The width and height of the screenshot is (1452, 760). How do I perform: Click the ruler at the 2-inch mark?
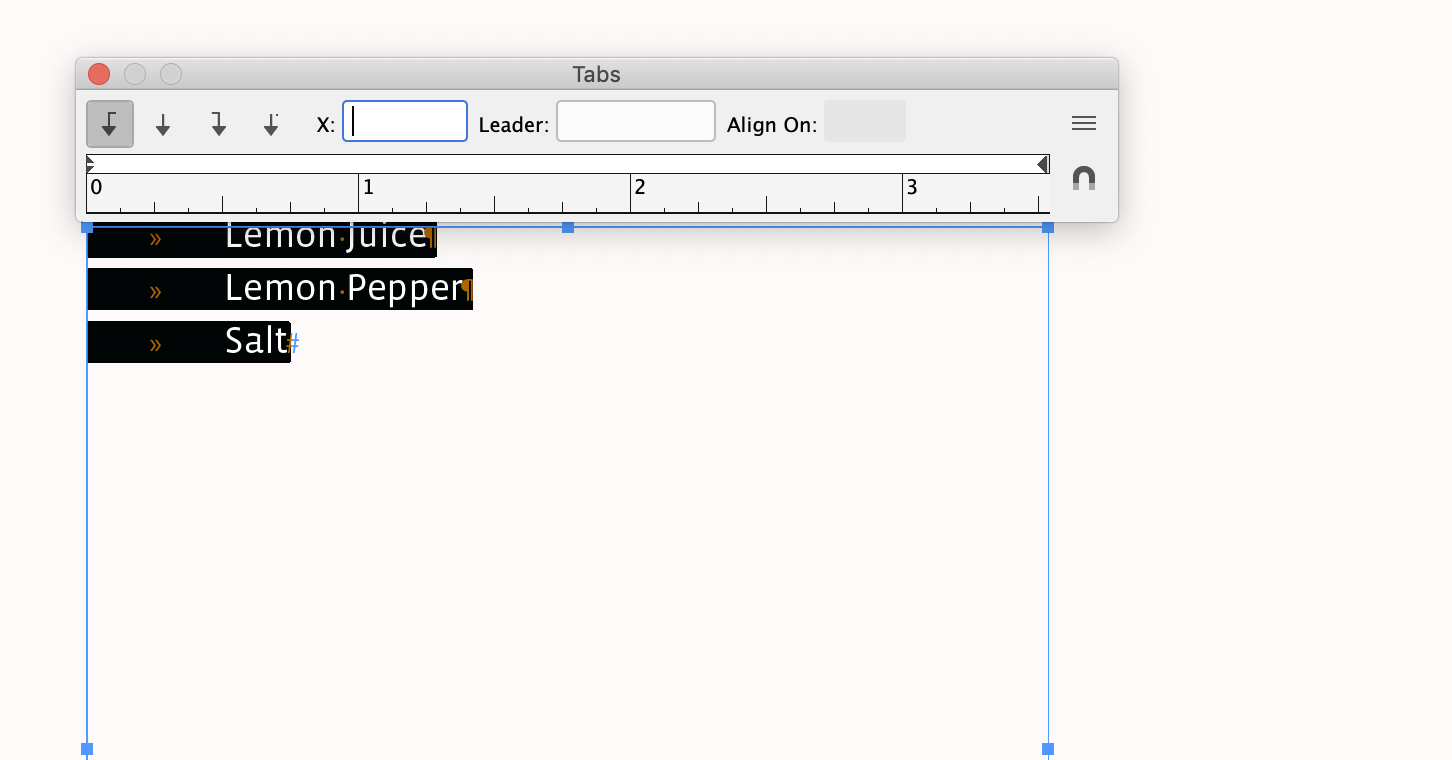(631, 195)
